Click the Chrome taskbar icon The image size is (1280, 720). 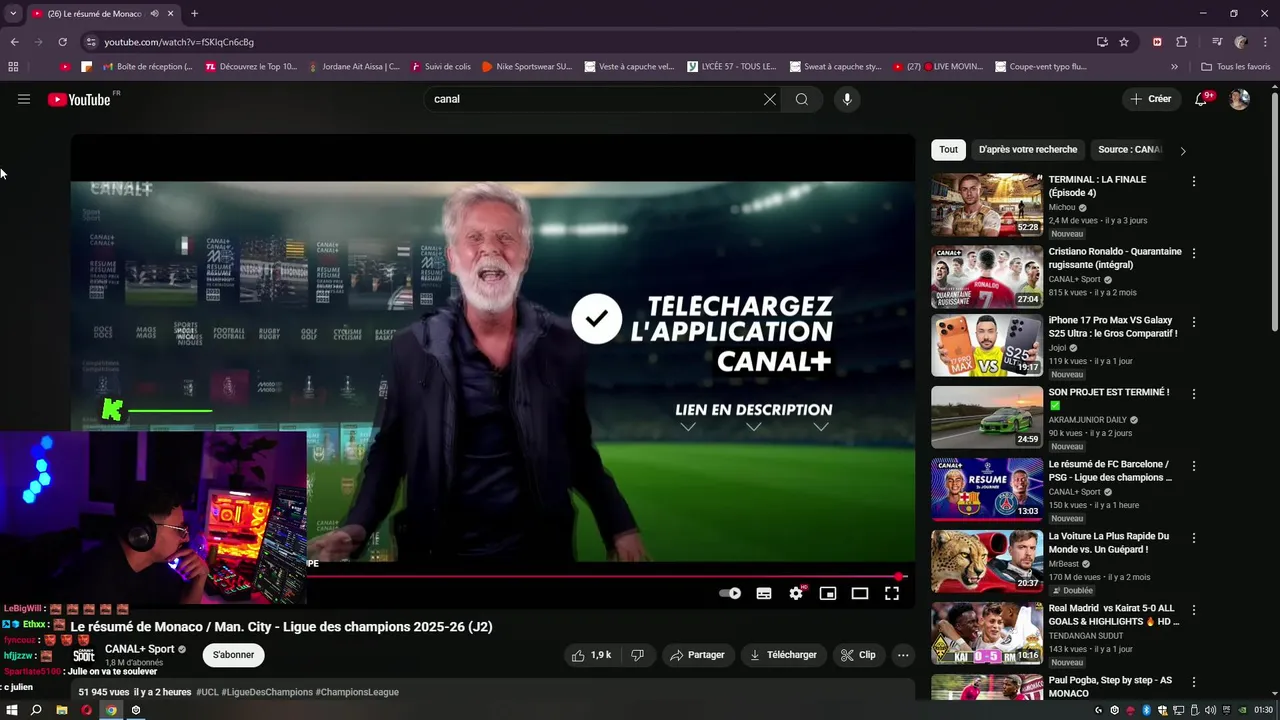[x=111, y=710]
